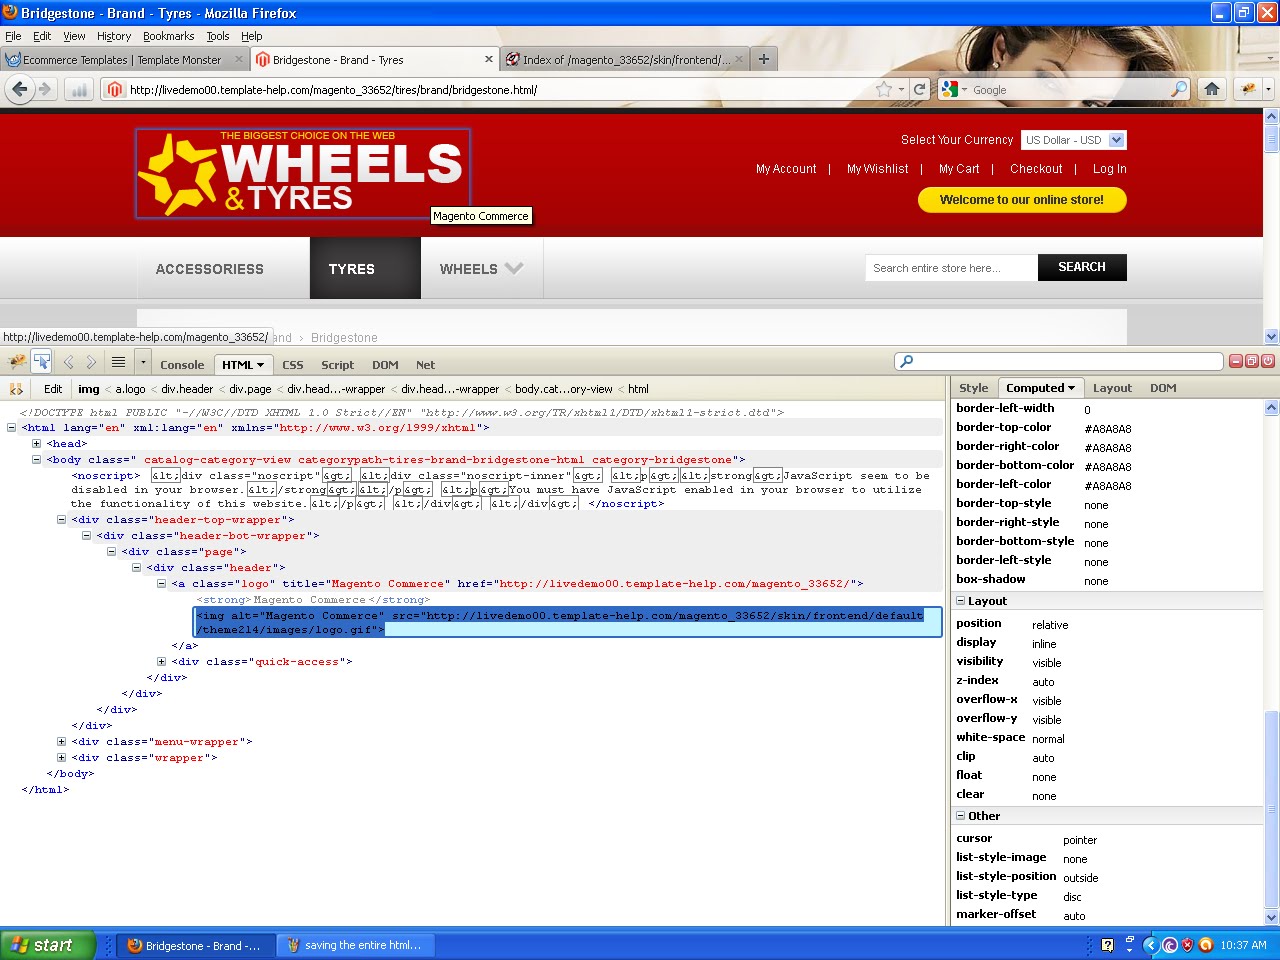Open Computed tab options dropdown
The image size is (1280, 960).
click(x=1071, y=388)
